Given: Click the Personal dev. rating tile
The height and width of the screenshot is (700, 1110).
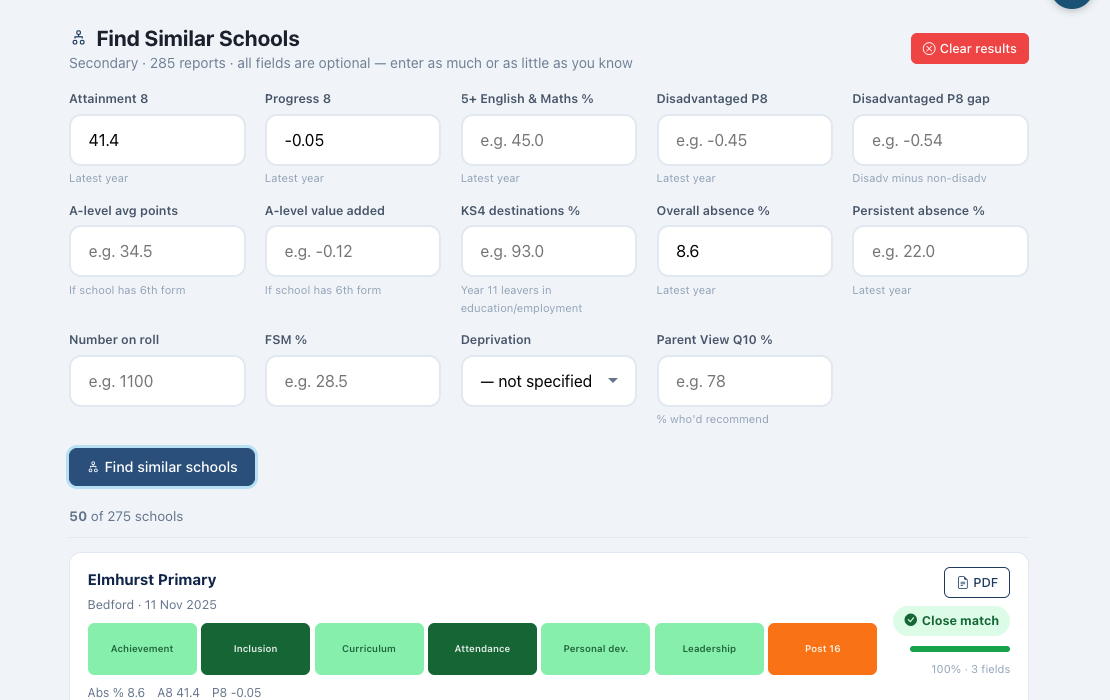Looking at the screenshot, I should (595, 649).
